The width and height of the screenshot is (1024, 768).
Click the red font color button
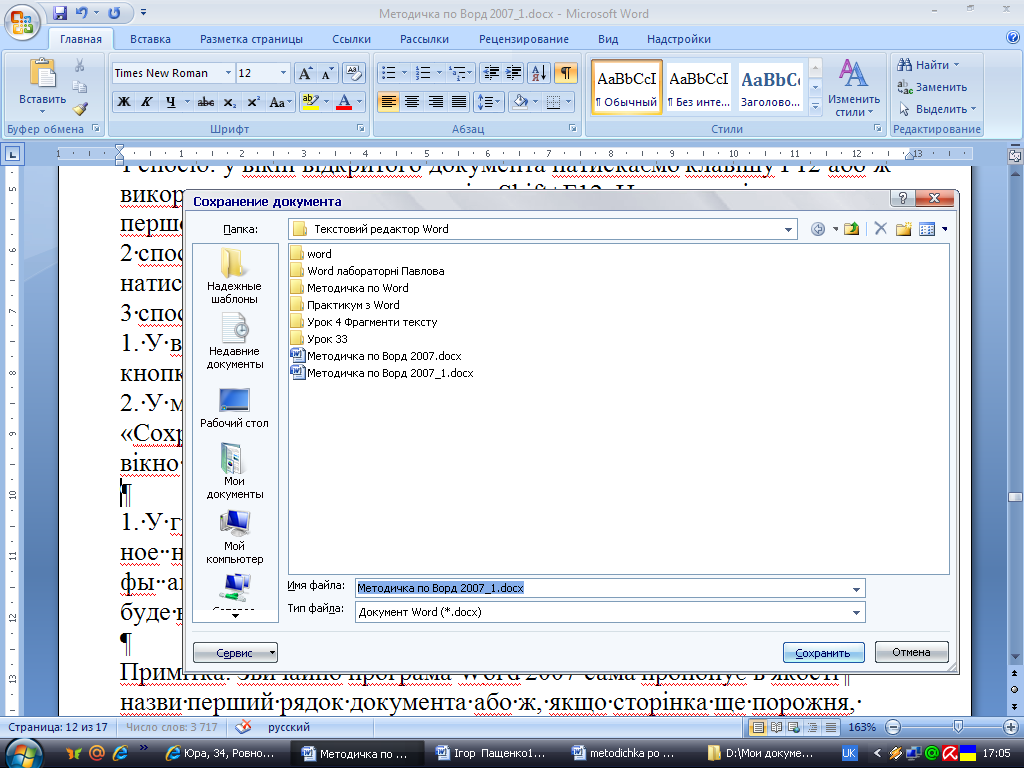click(344, 102)
